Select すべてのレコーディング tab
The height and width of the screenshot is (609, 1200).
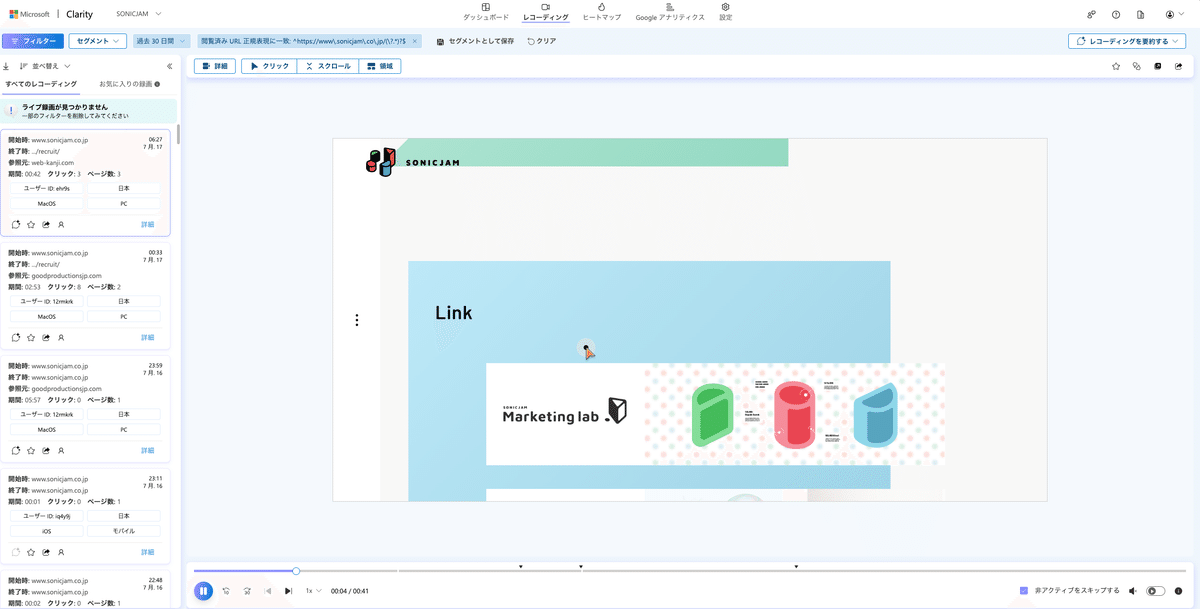(41, 84)
